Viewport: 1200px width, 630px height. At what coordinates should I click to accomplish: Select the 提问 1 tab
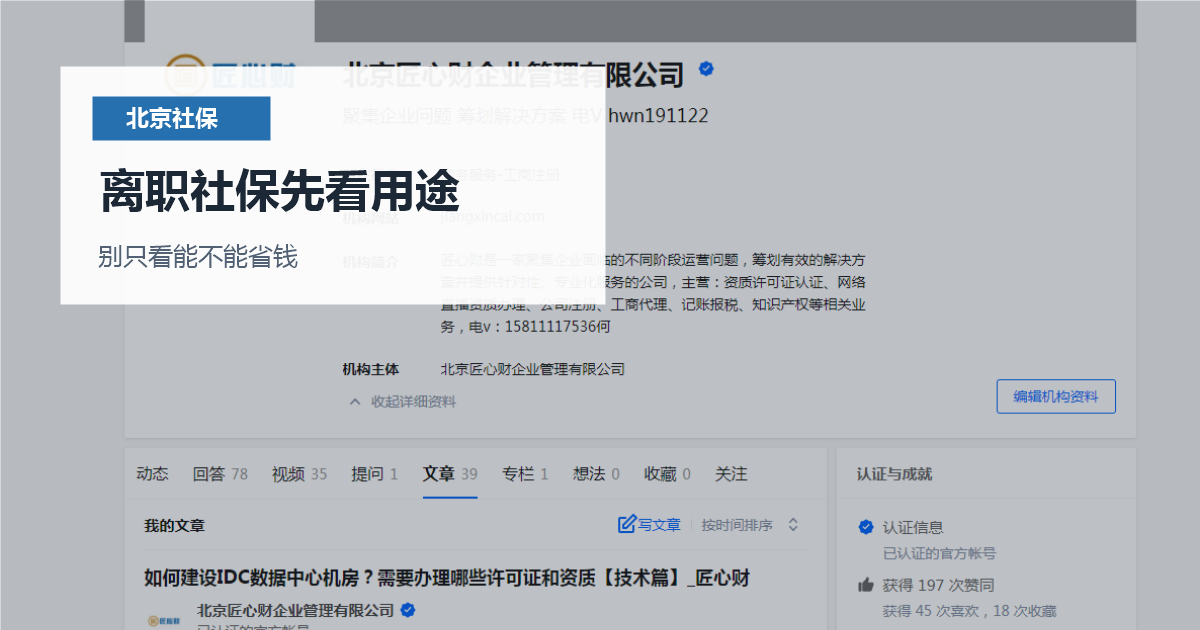click(x=374, y=474)
